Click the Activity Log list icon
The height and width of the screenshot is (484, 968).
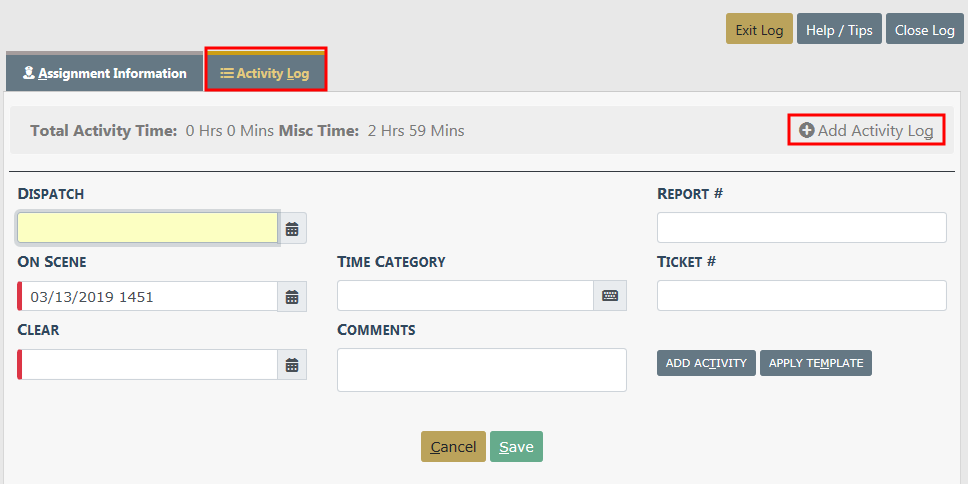click(227, 73)
